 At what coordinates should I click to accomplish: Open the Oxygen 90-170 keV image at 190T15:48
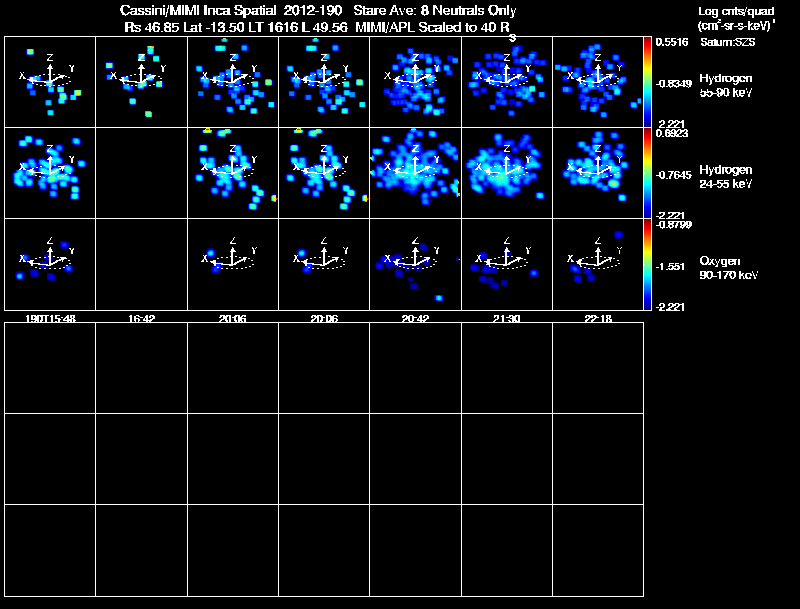pyautogui.click(x=50, y=264)
